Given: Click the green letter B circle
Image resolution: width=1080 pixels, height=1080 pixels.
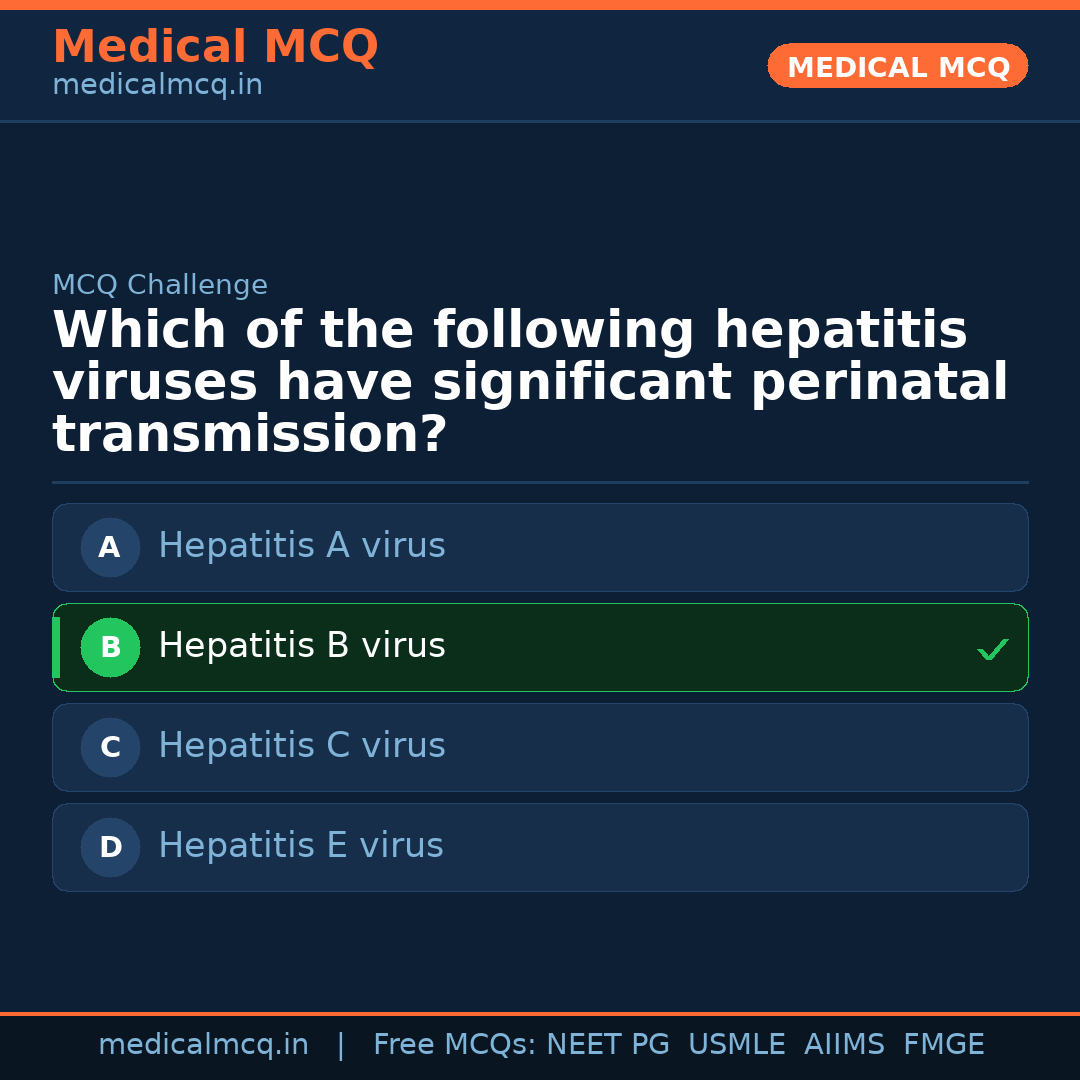Looking at the screenshot, I should (110, 647).
